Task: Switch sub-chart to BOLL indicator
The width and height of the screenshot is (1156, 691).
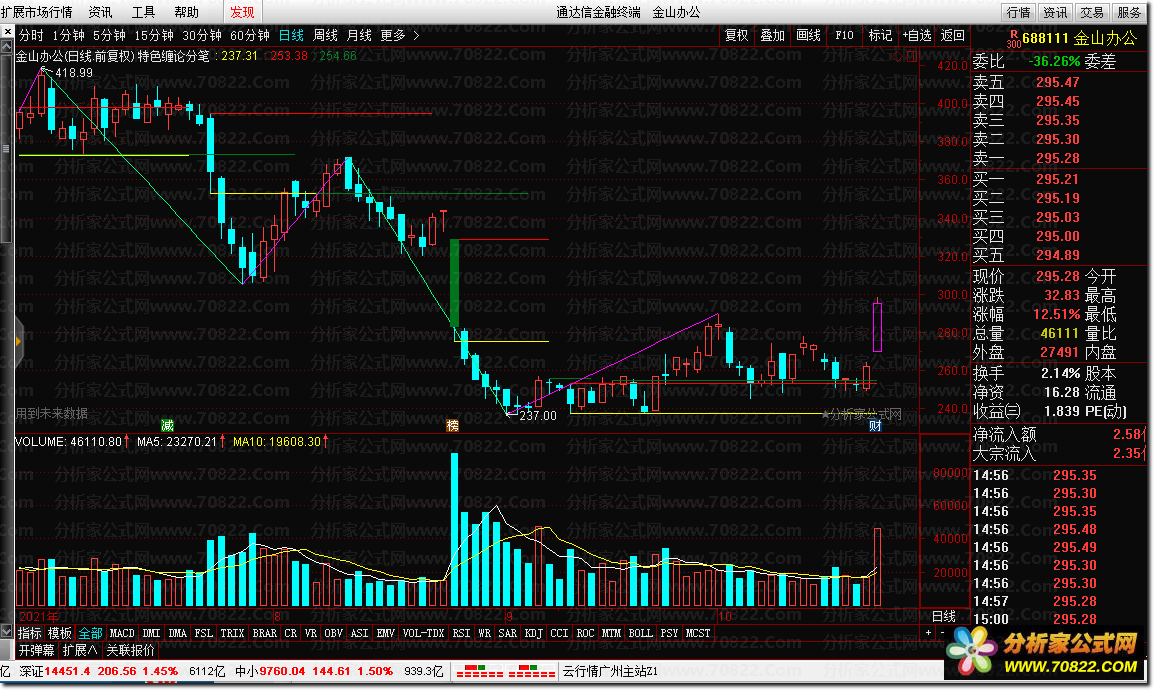Action: (x=640, y=633)
